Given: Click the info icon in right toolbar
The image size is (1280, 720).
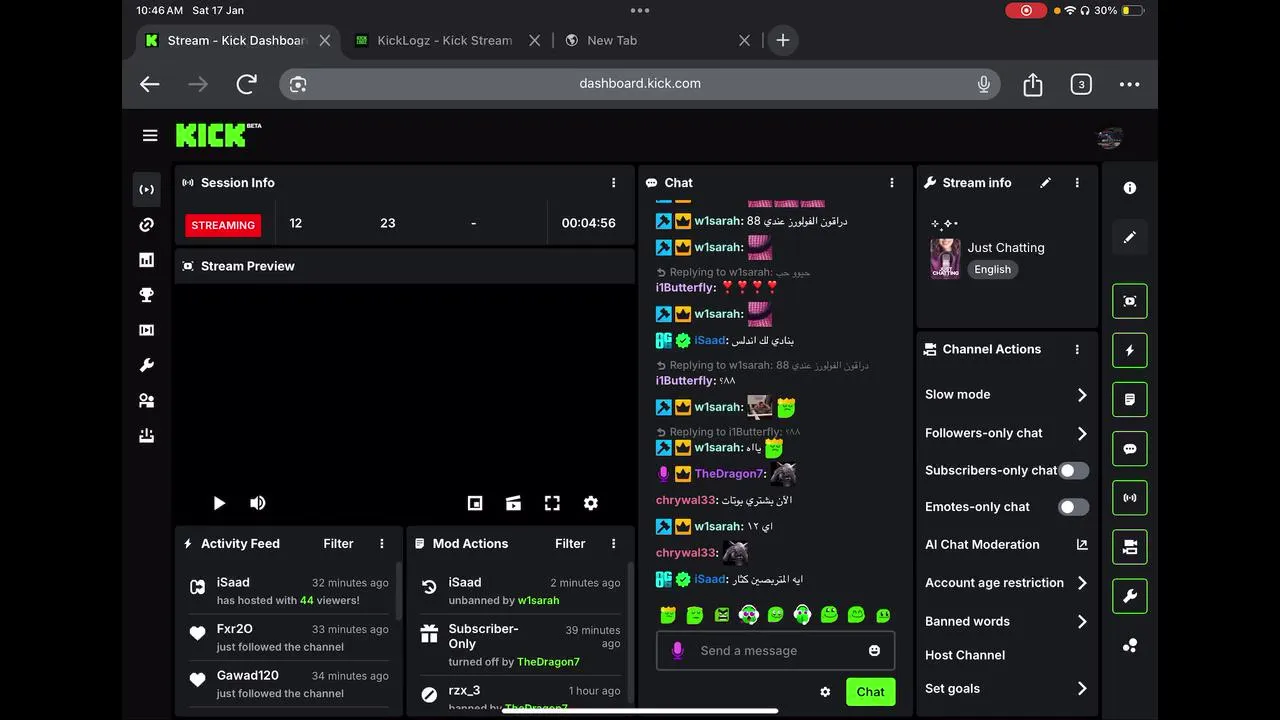Looking at the screenshot, I should point(1130,188).
